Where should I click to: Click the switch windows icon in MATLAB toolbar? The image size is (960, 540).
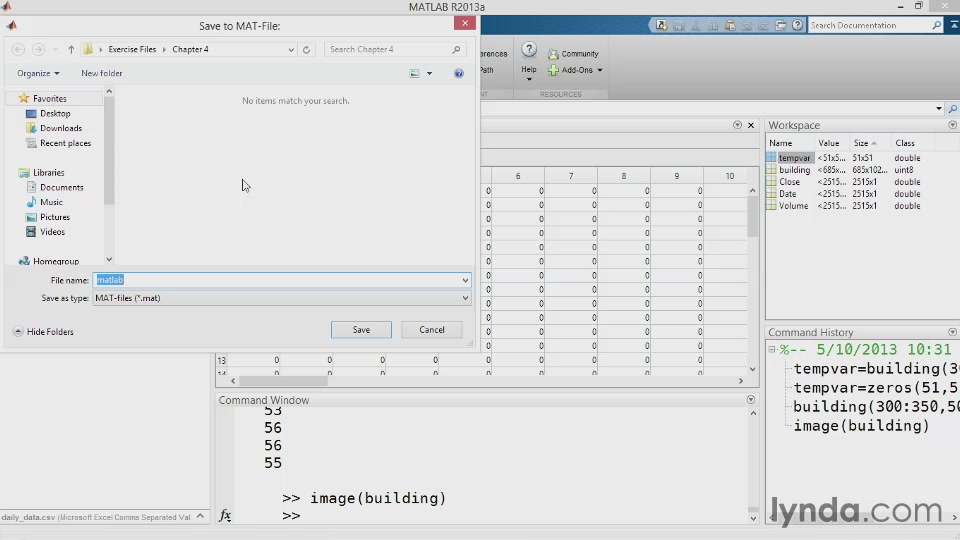tap(781, 25)
